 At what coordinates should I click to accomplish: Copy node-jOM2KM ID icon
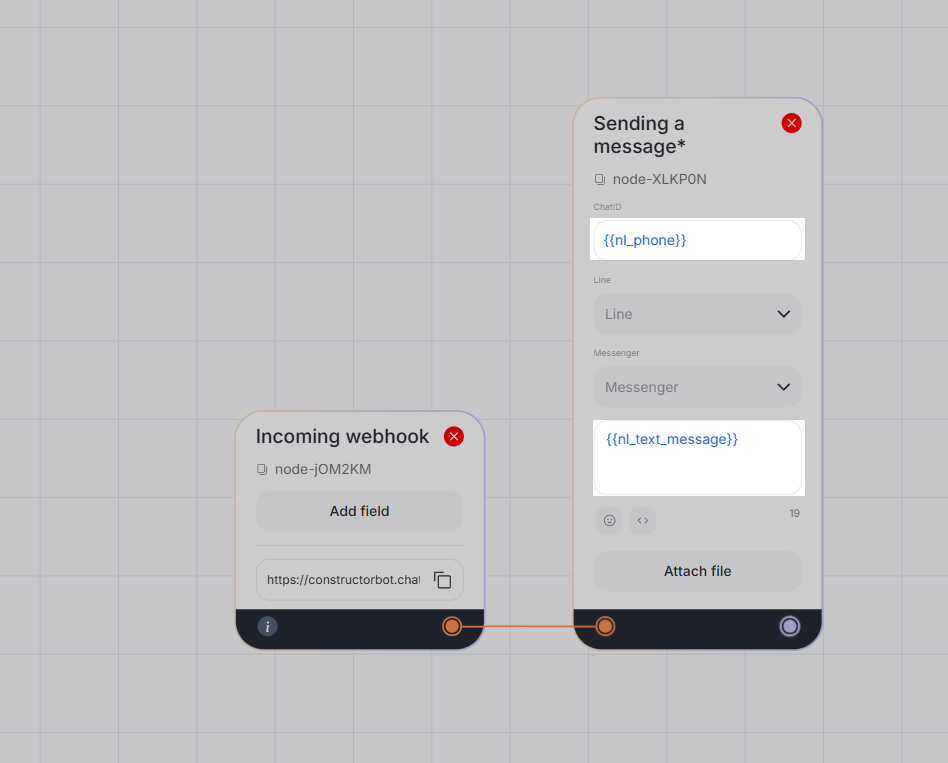[262, 470]
